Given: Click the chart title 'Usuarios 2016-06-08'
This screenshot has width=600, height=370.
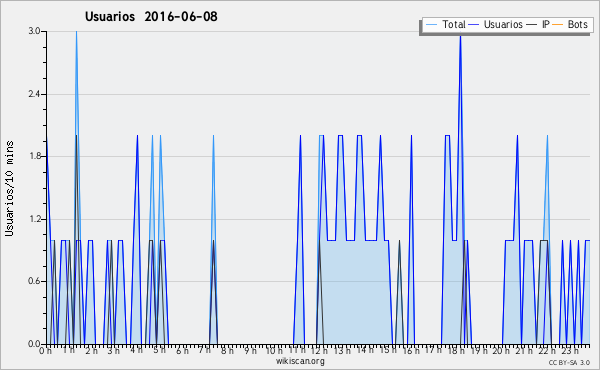Looking at the screenshot, I should click(x=151, y=16).
